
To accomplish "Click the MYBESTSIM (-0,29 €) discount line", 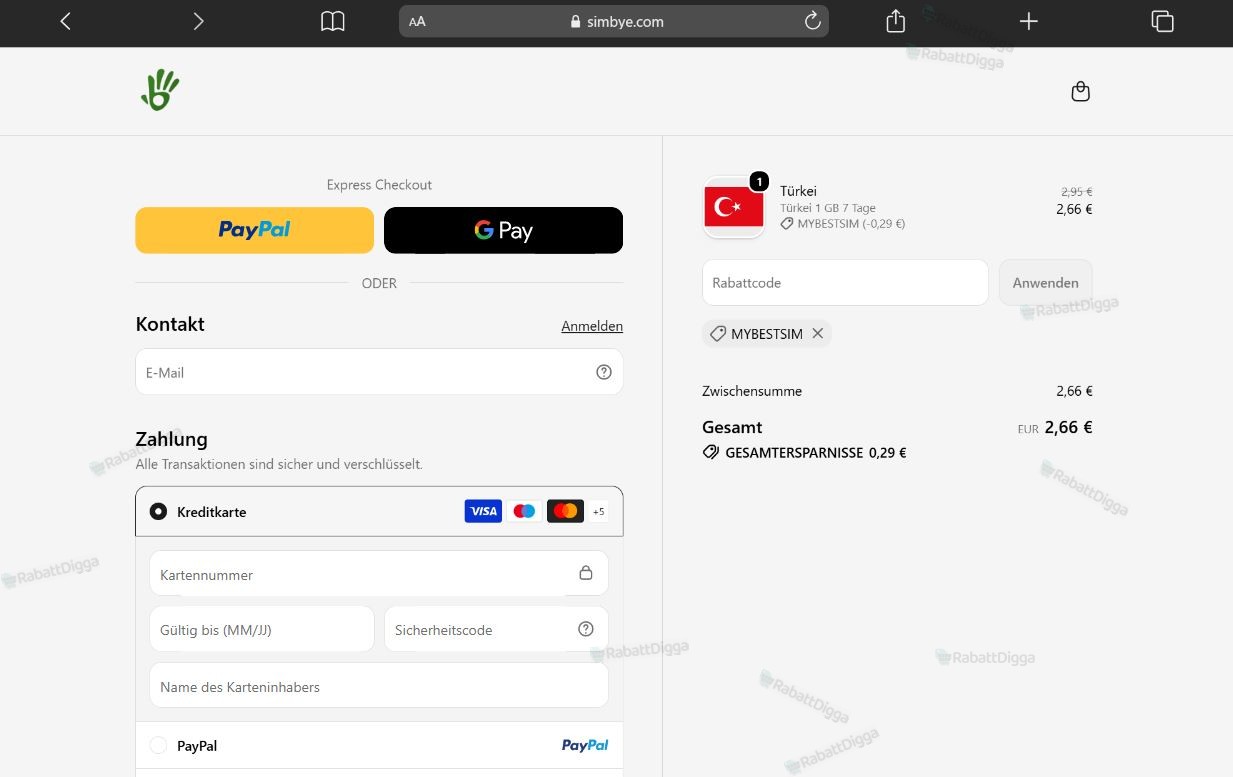I will click(842, 224).
